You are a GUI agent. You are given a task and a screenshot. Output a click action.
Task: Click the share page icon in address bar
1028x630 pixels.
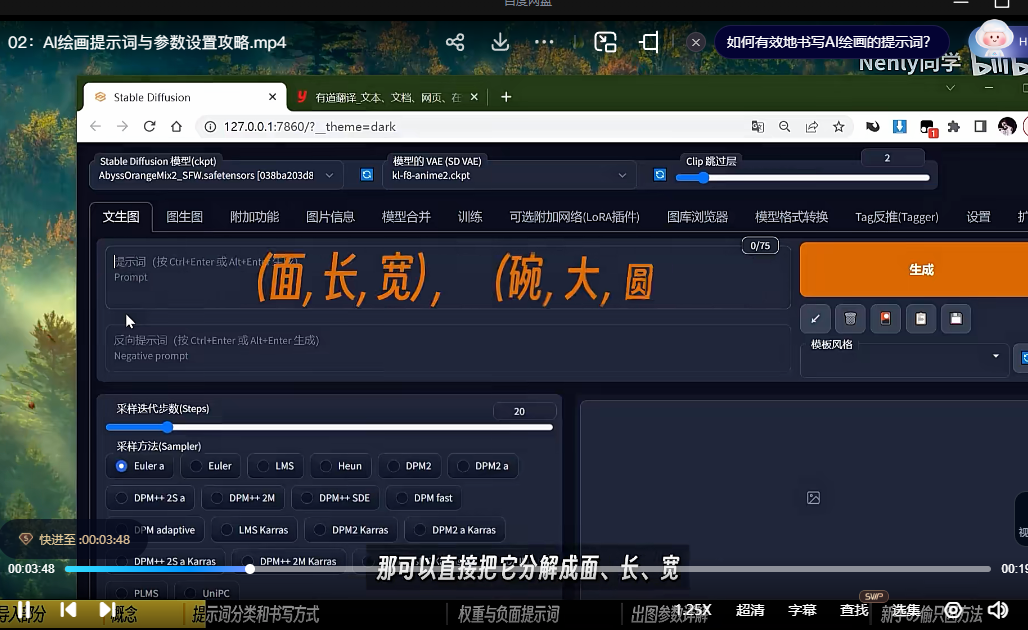coord(812,127)
